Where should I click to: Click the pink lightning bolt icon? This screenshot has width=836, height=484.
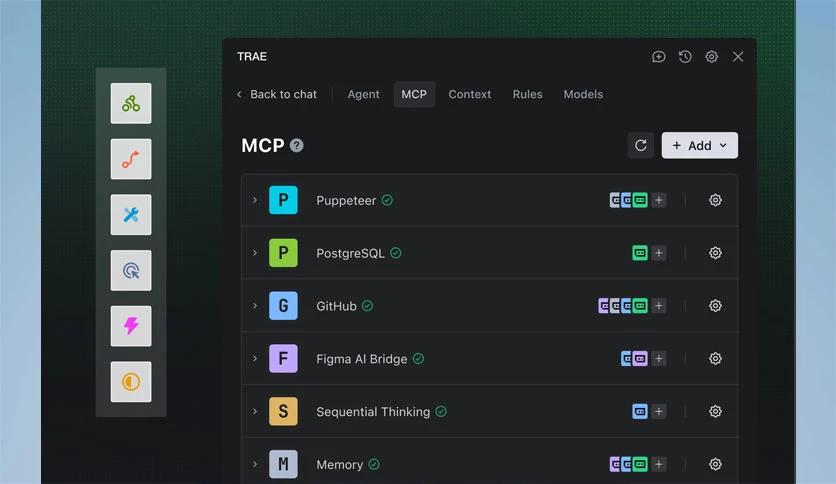[x=131, y=326]
